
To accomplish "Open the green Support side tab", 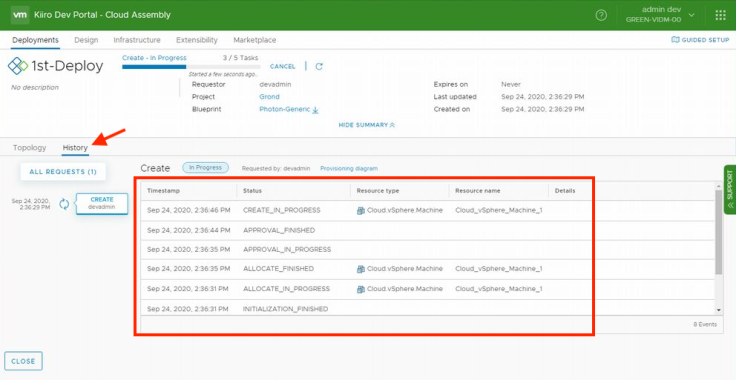I will 729,191.
